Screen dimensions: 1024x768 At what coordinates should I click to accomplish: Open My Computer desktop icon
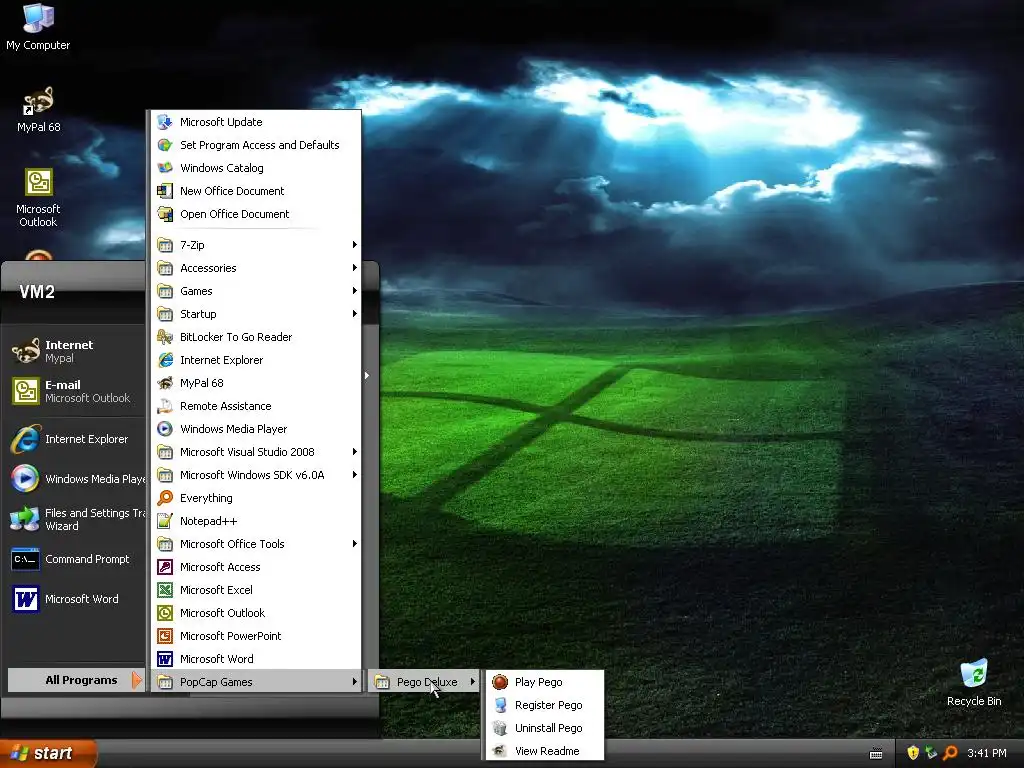[38, 27]
